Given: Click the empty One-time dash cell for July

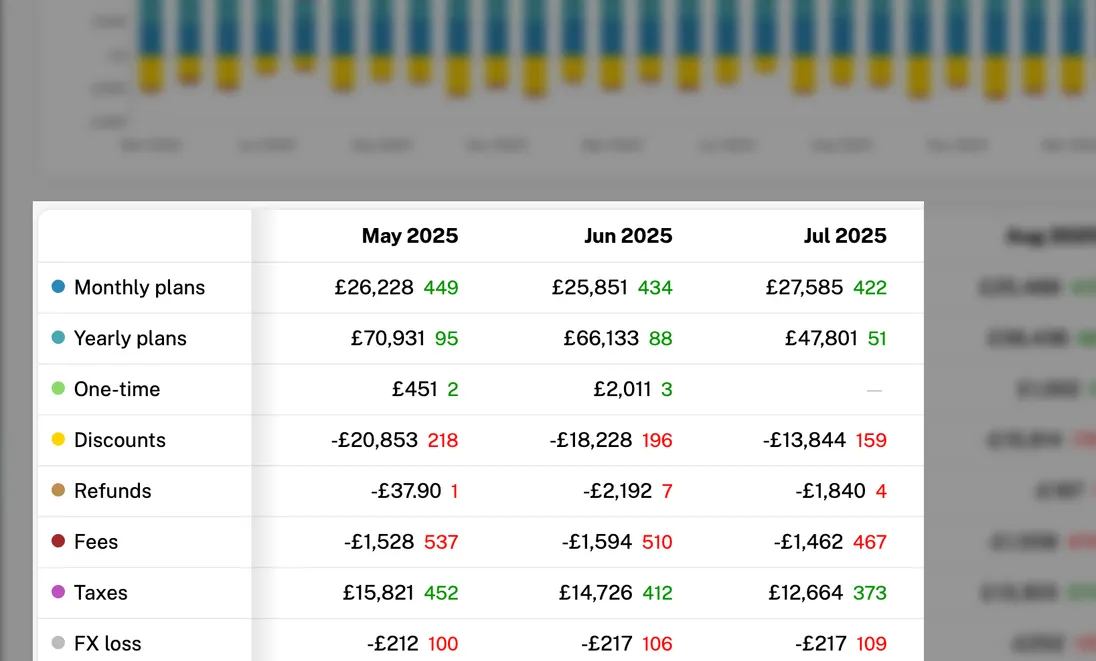Looking at the screenshot, I should click(x=874, y=390).
